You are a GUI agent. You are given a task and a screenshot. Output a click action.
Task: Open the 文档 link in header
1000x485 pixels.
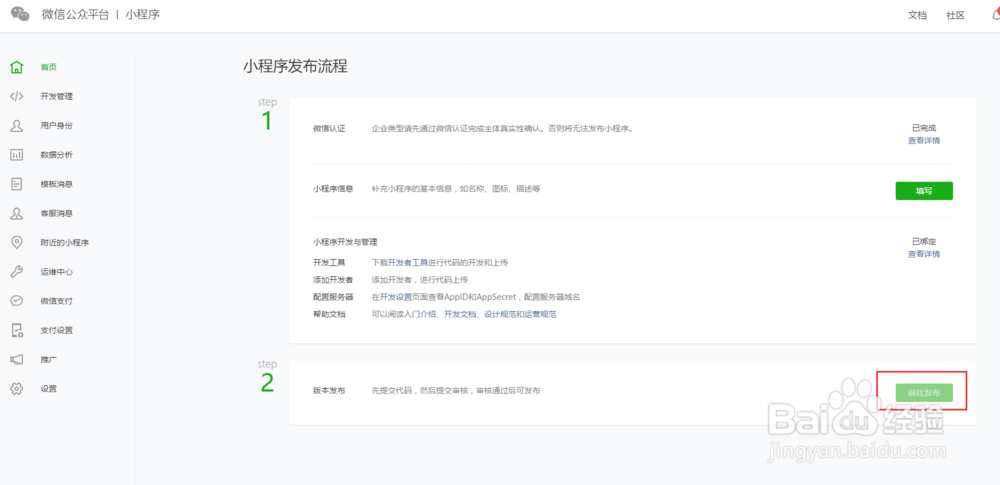point(917,15)
